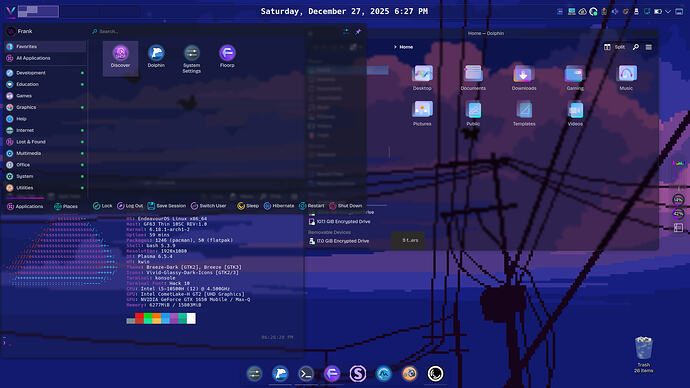Open the Education category
The height and width of the screenshot is (388, 690).
coord(45,84)
